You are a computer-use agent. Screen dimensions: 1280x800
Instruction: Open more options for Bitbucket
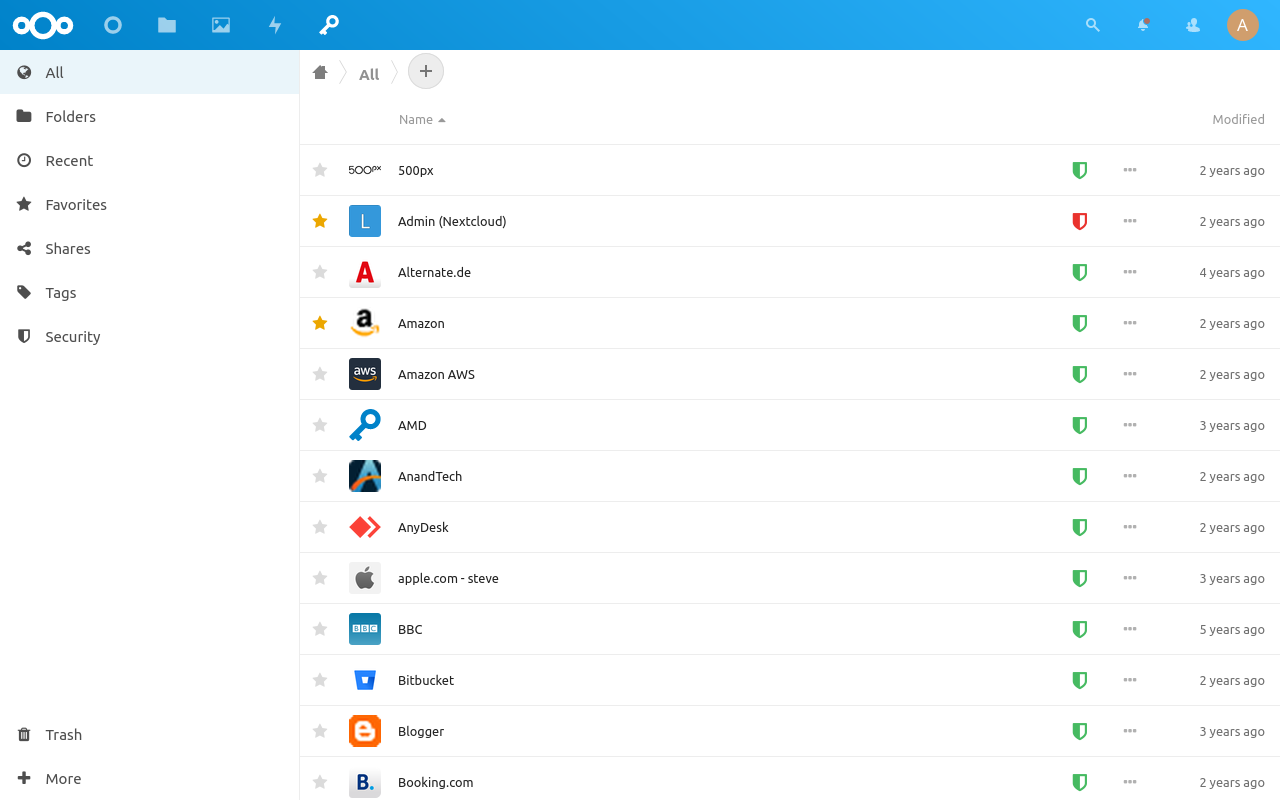point(1130,680)
